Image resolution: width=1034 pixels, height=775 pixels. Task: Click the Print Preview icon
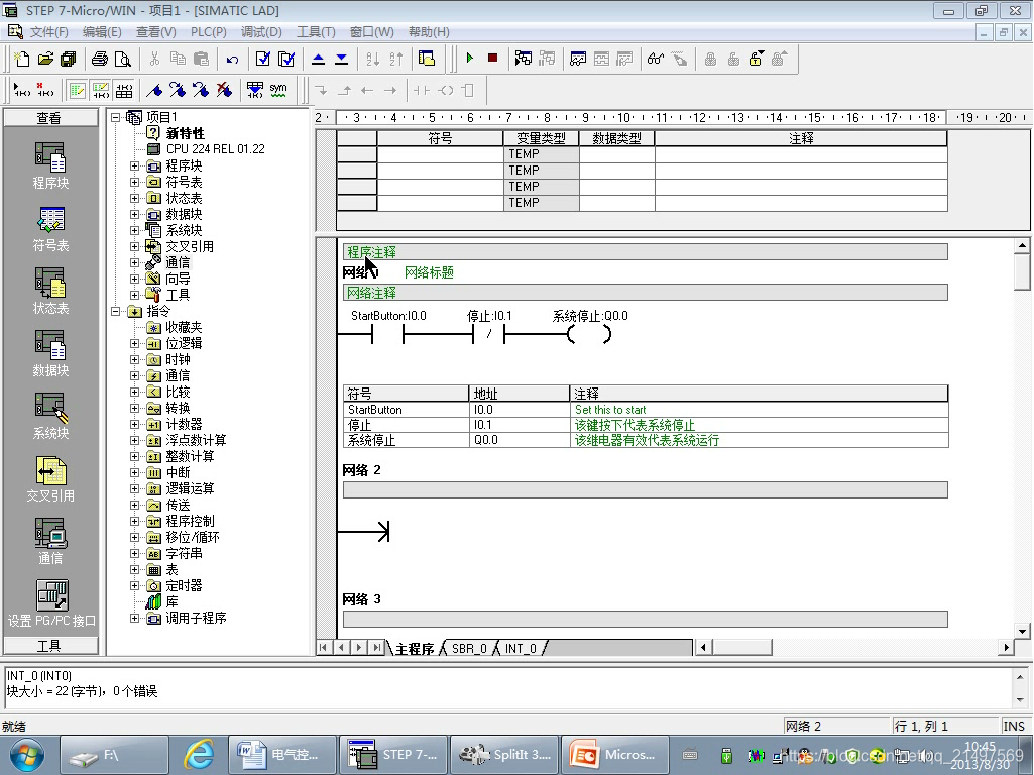(123, 59)
